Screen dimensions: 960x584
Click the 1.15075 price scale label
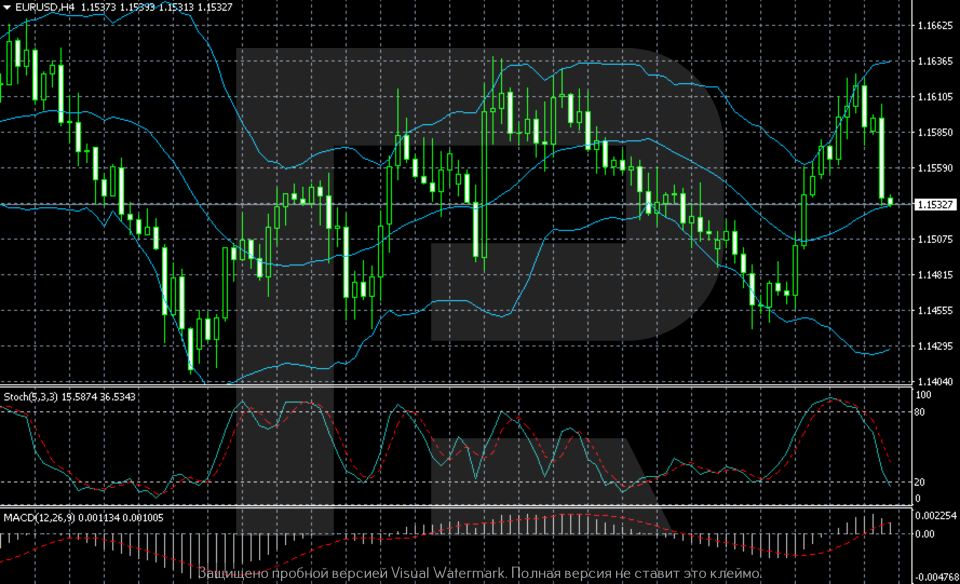coord(935,240)
